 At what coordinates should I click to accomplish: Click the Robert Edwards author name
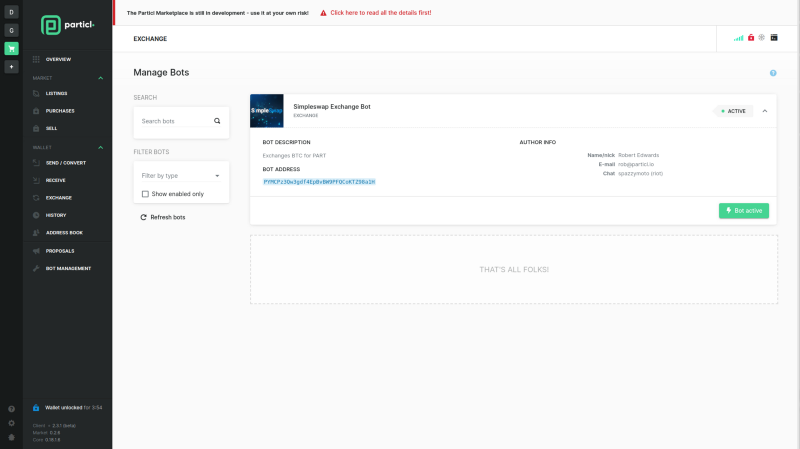tap(638, 155)
